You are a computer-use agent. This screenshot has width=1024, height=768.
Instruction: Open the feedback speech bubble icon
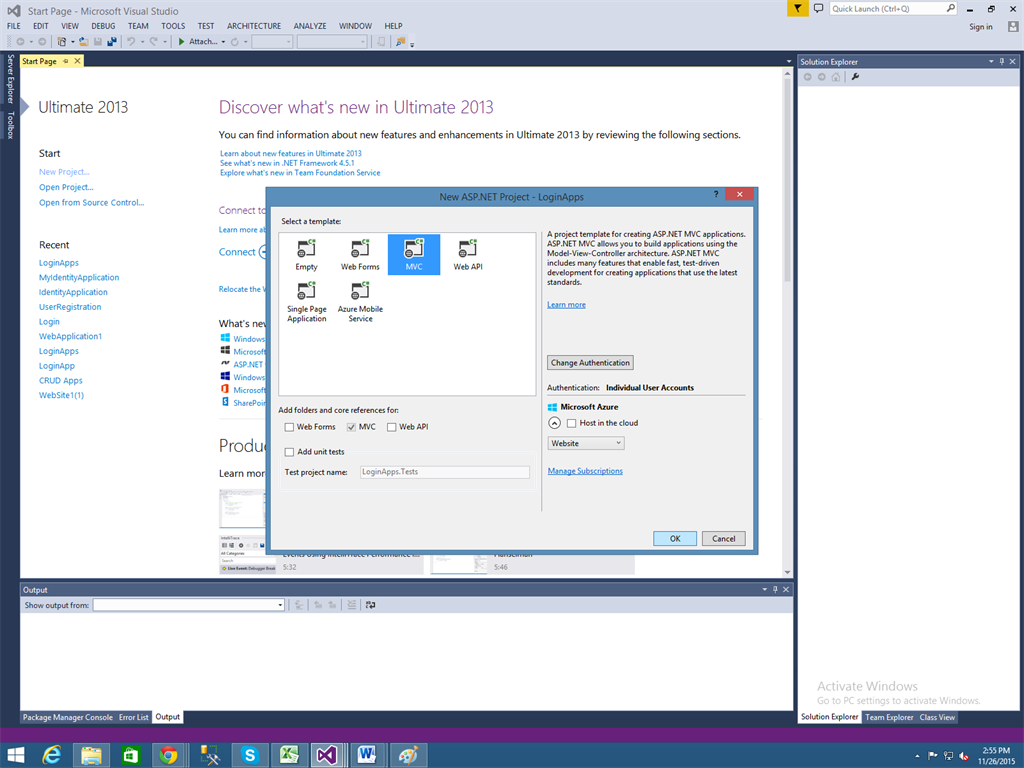[x=818, y=8]
